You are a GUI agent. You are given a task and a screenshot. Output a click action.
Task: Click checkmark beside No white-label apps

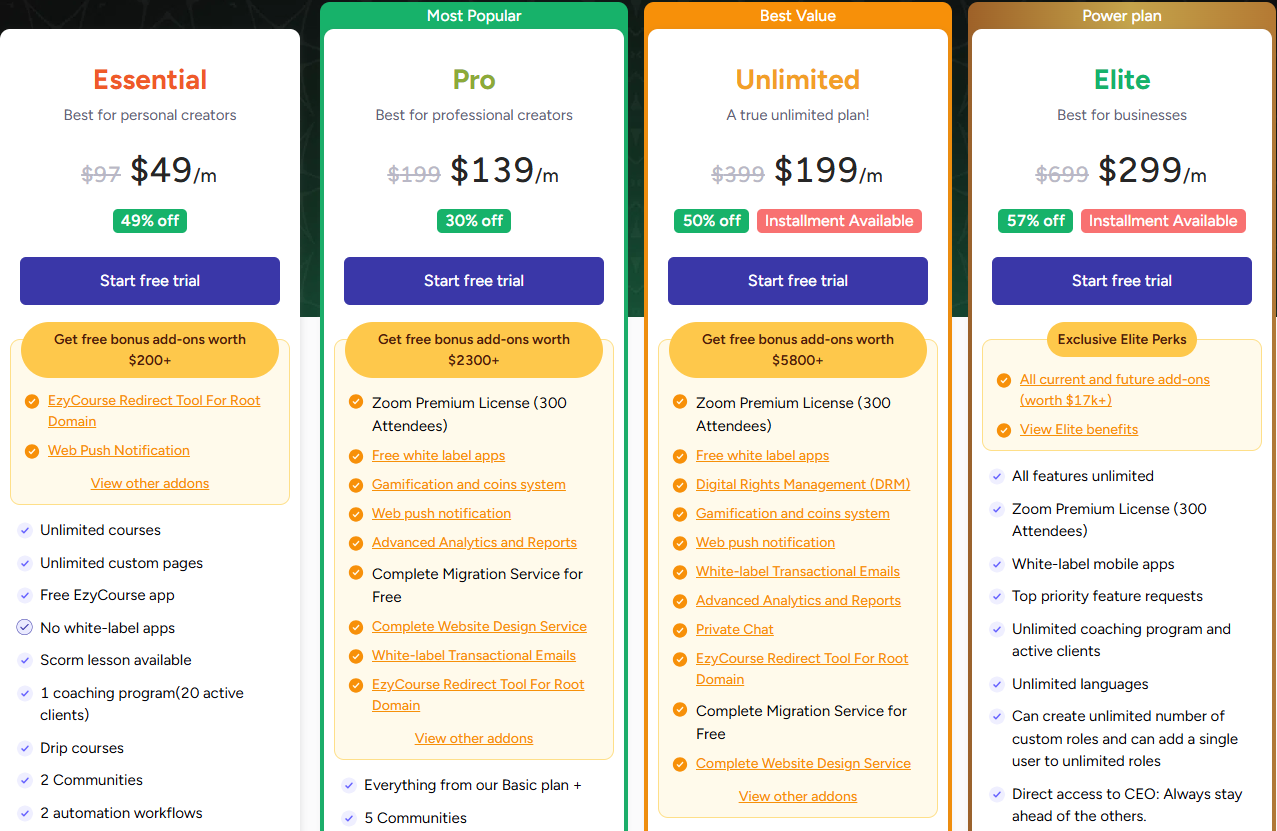point(25,628)
